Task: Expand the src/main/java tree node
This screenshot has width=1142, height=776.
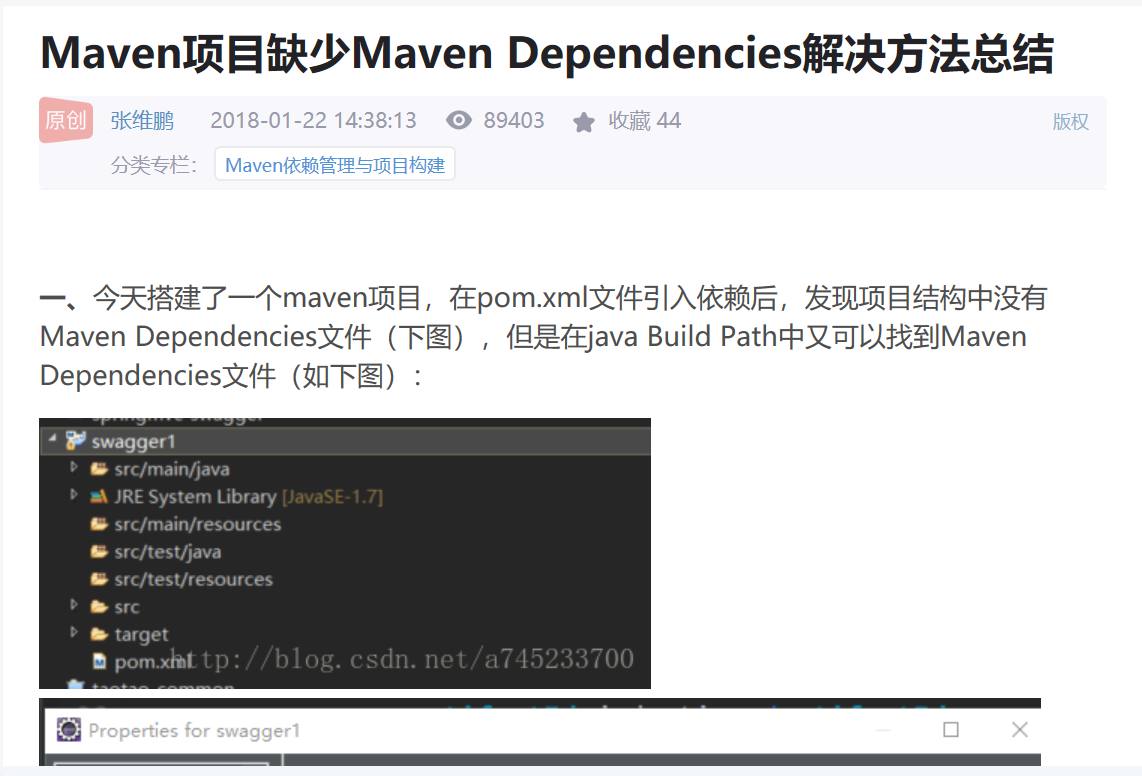Action: click(x=74, y=466)
